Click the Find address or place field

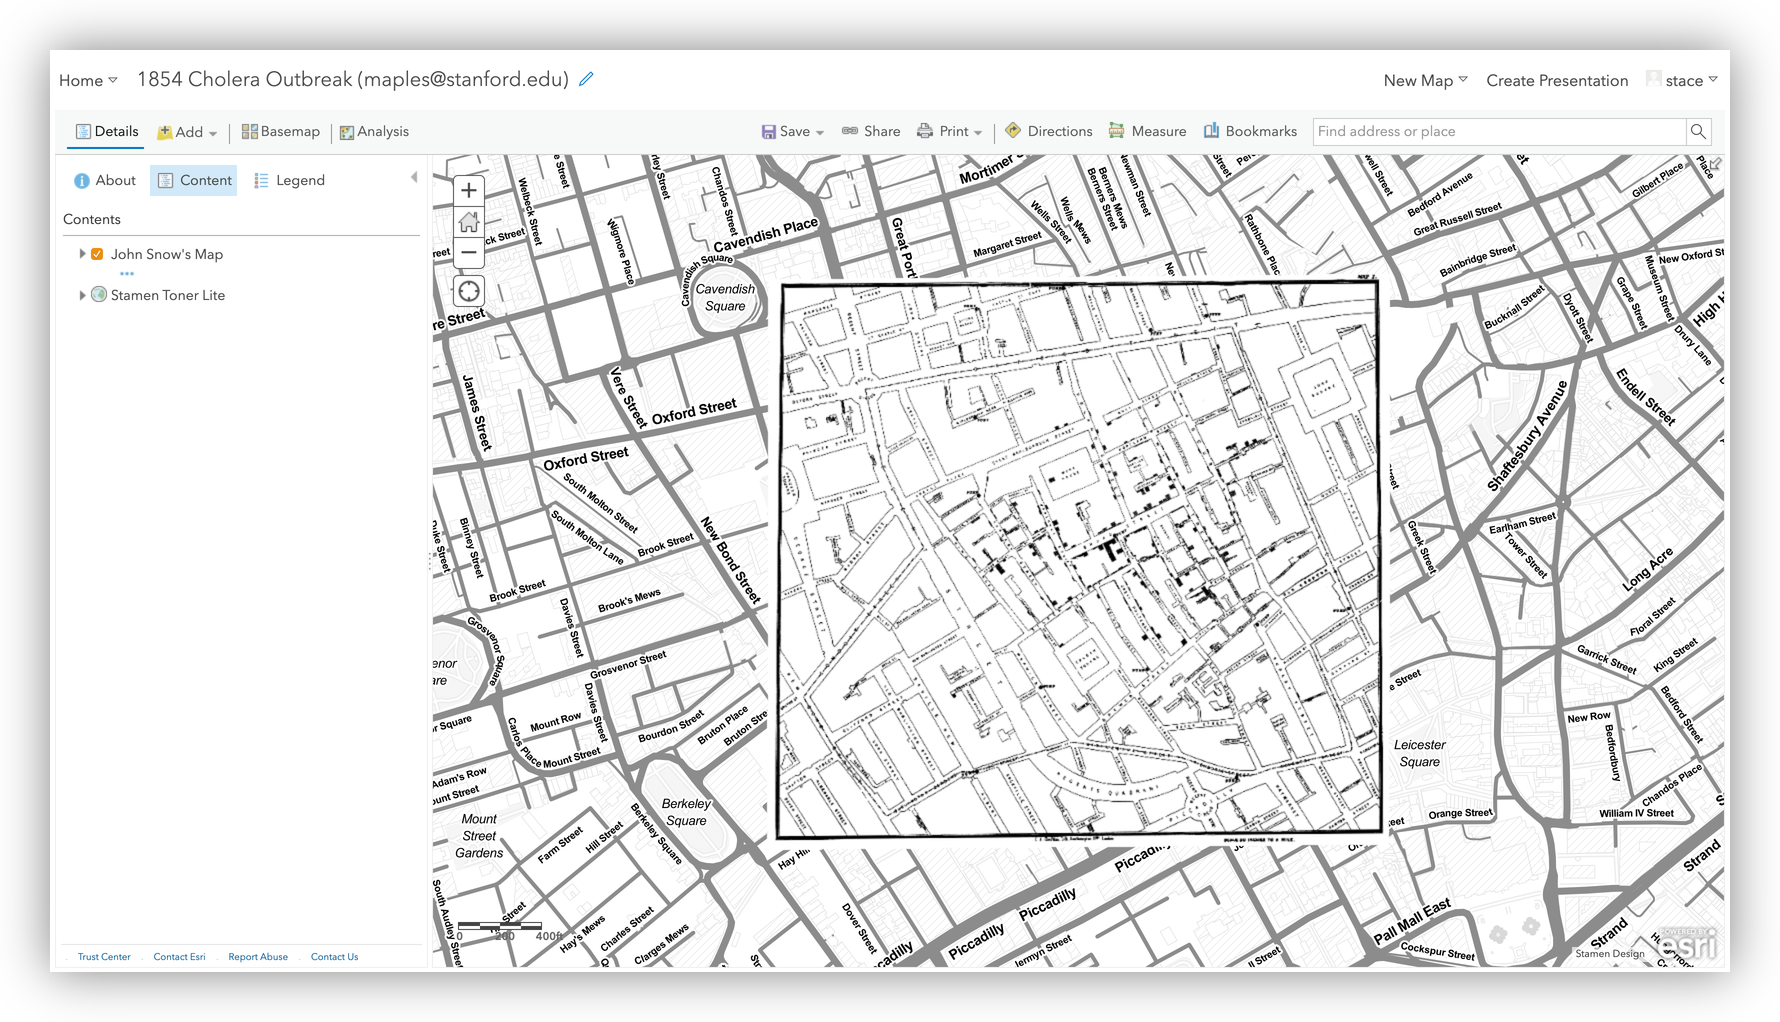(1499, 131)
